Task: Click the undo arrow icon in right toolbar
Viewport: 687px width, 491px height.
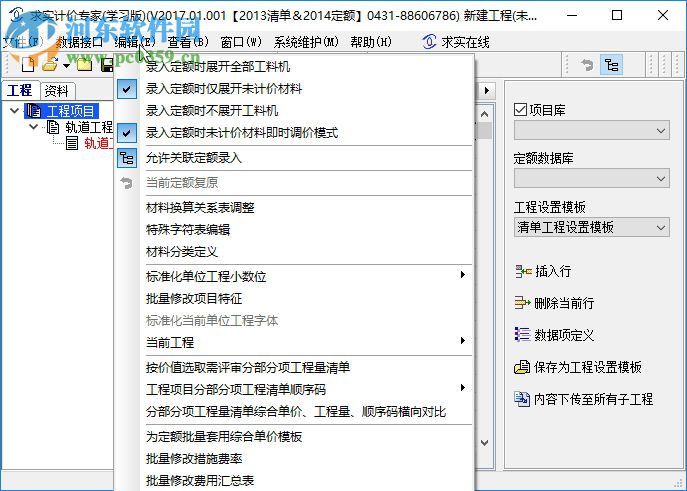Action: (588, 65)
